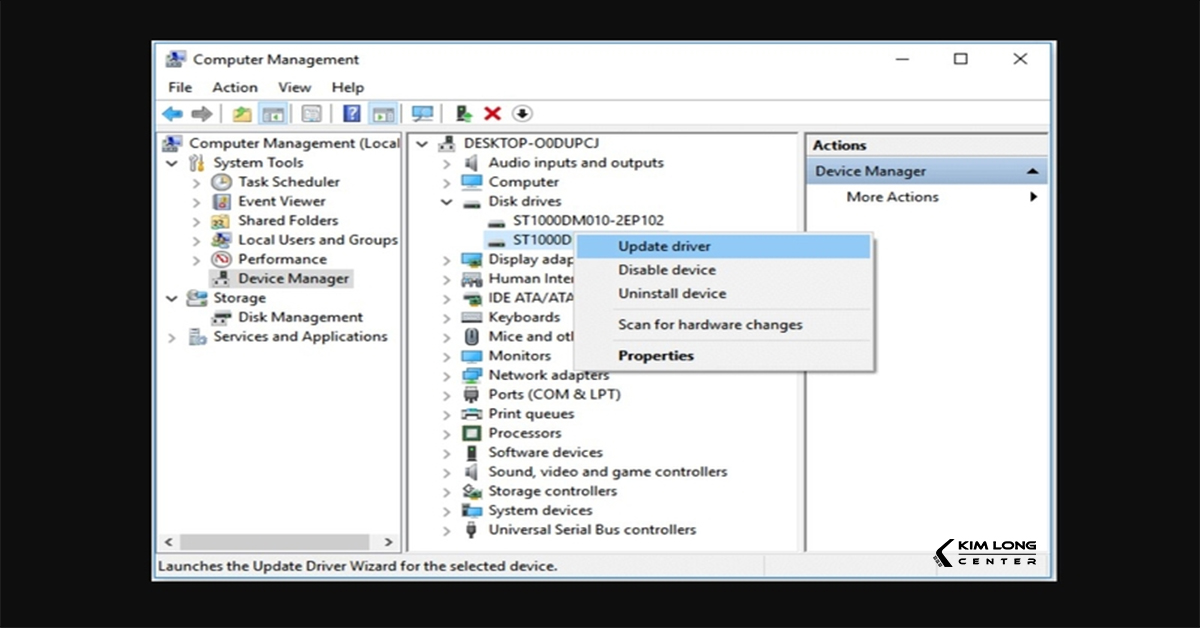Screen dimensions: 1200x628
Task: Toggle Show/Hide Console Tree toolbar button
Action: [272, 114]
